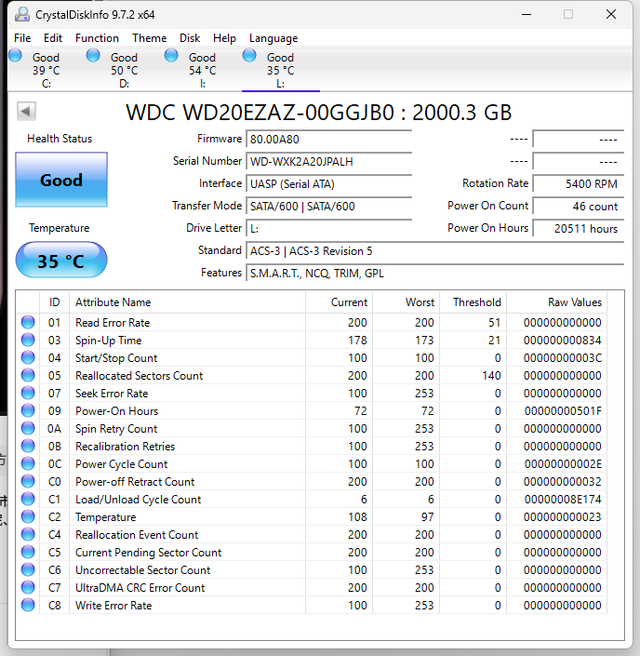Click the Drive Letter field L:

[x=329, y=228]
